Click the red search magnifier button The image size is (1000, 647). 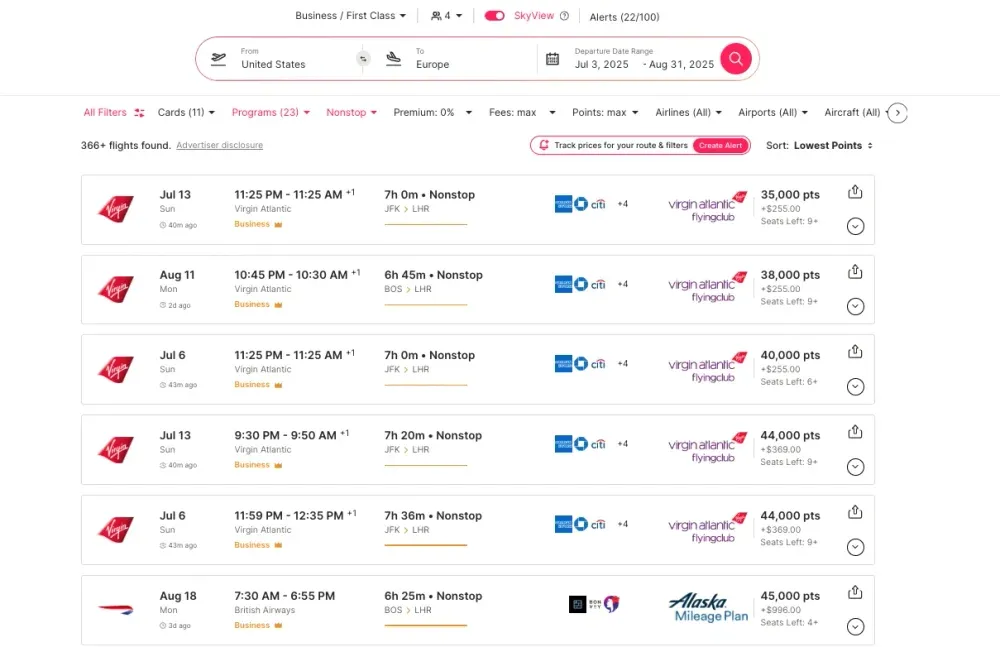(x=735, y=59)
